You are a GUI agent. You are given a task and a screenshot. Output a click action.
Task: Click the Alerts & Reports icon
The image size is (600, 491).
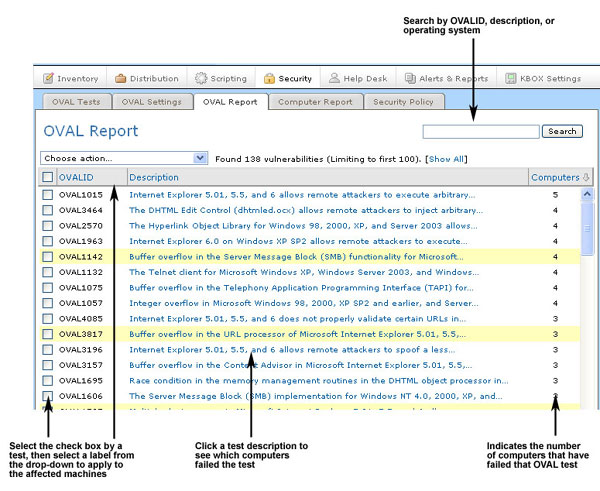pos(411,78)
